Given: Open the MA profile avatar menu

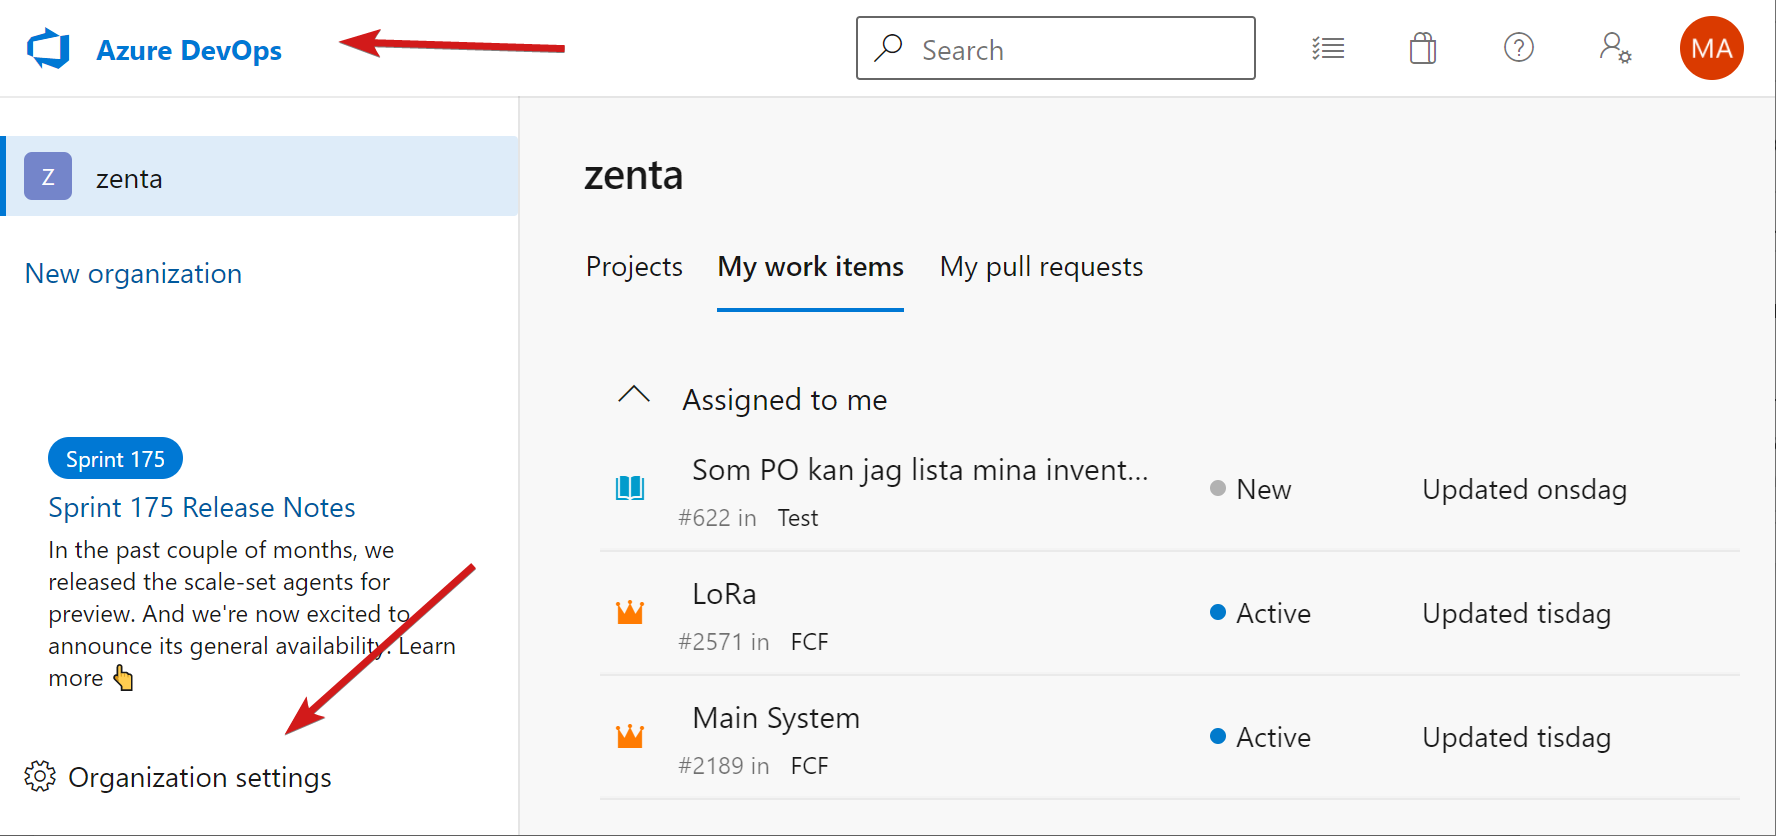Looking at the screenshot, I should click(x=1712, y=48).
